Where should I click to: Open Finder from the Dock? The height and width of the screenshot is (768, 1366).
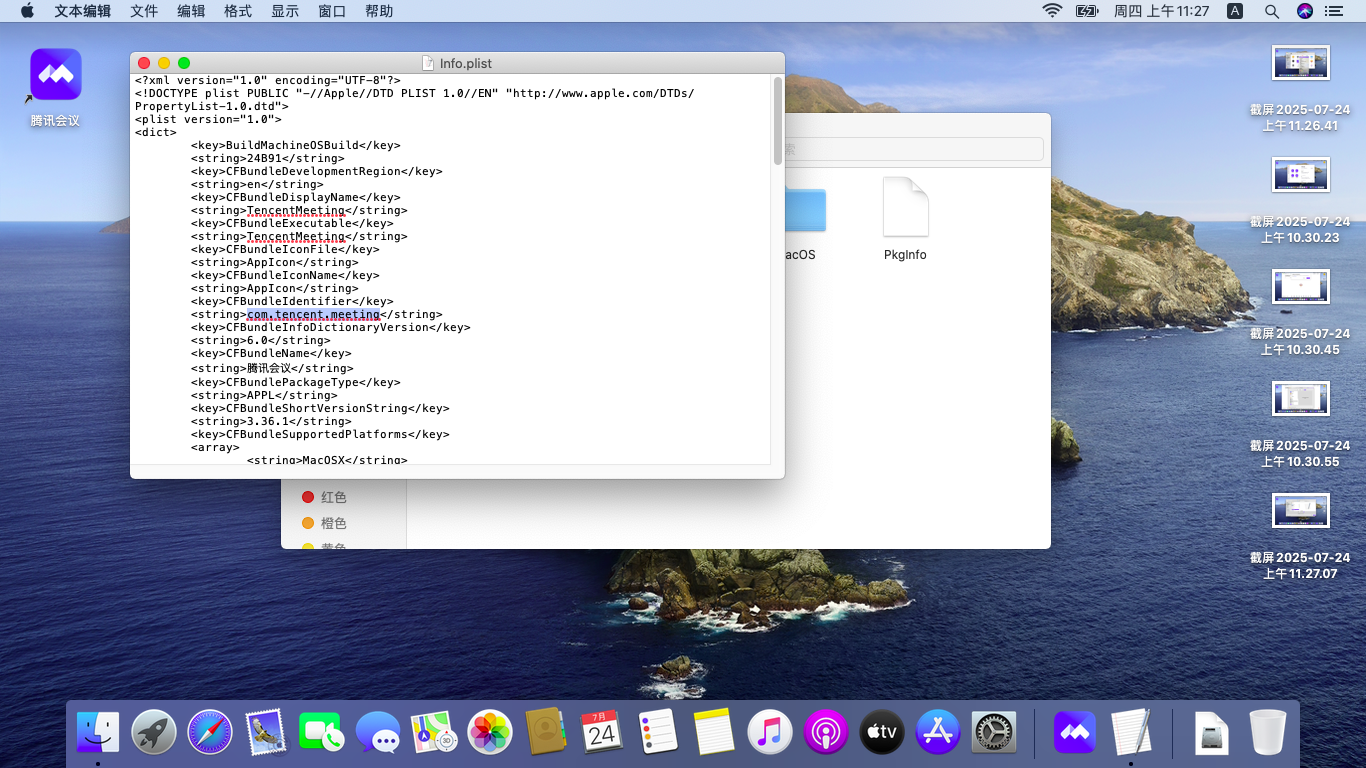[x=98, y=733]
